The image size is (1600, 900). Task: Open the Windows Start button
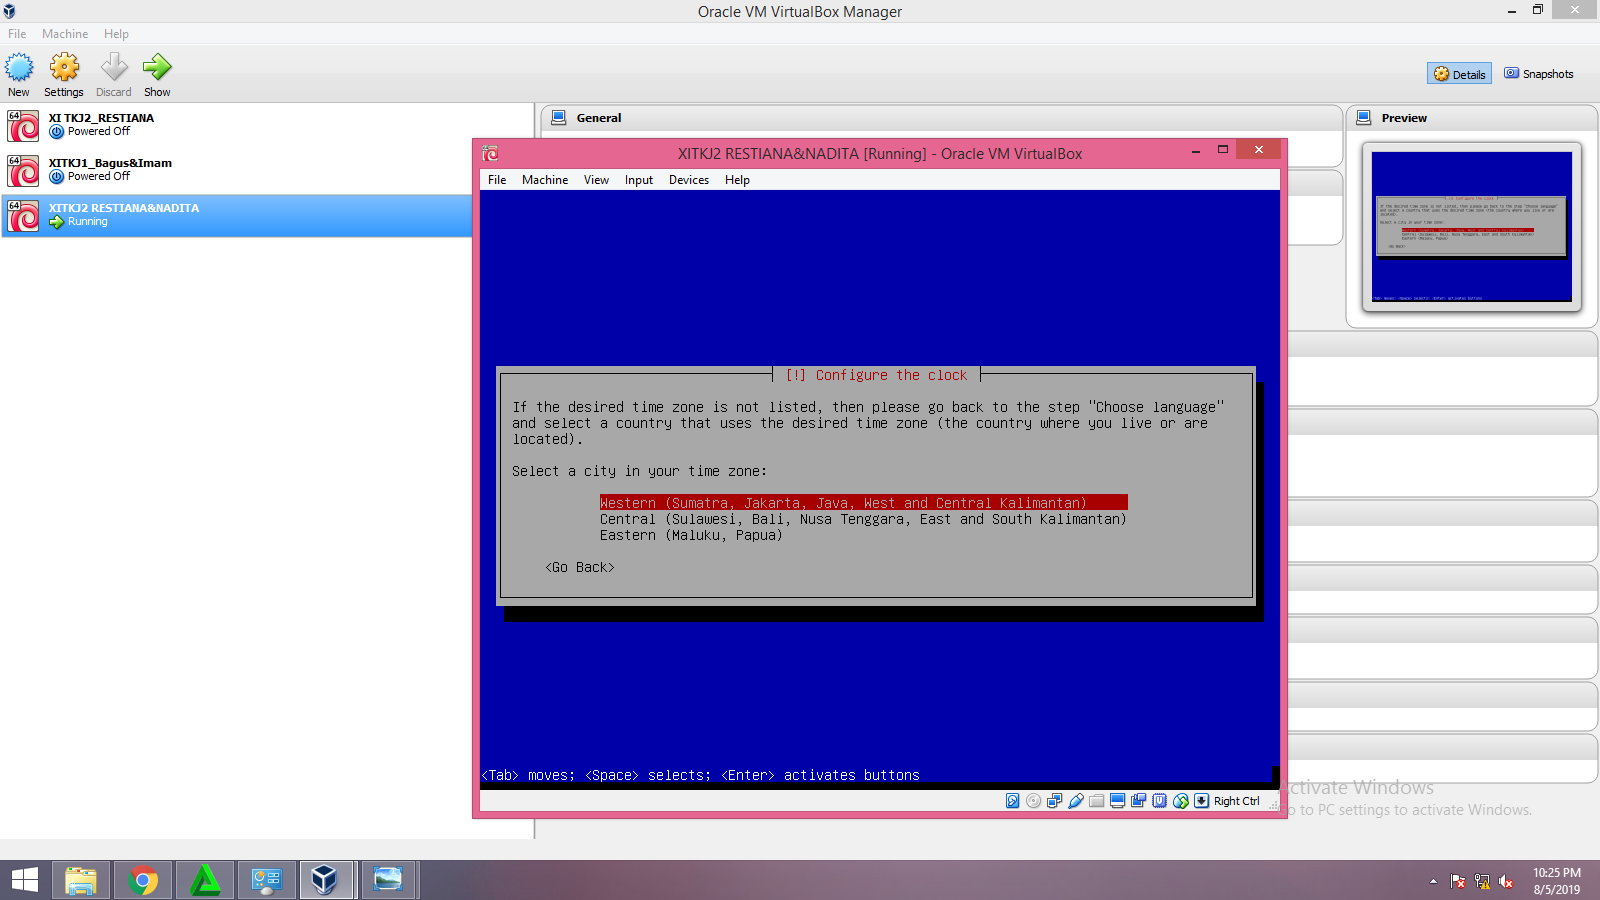(x=25, y=880)
